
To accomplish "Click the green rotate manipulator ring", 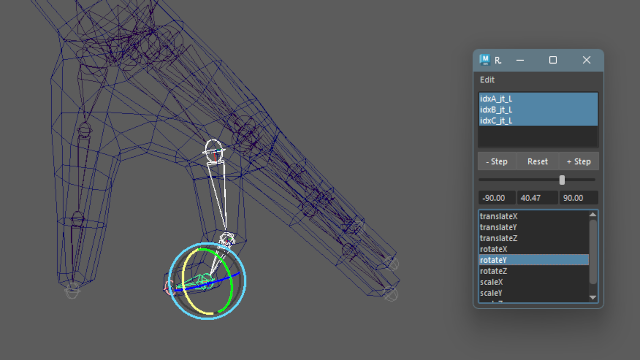I will (x=231, y=286).
